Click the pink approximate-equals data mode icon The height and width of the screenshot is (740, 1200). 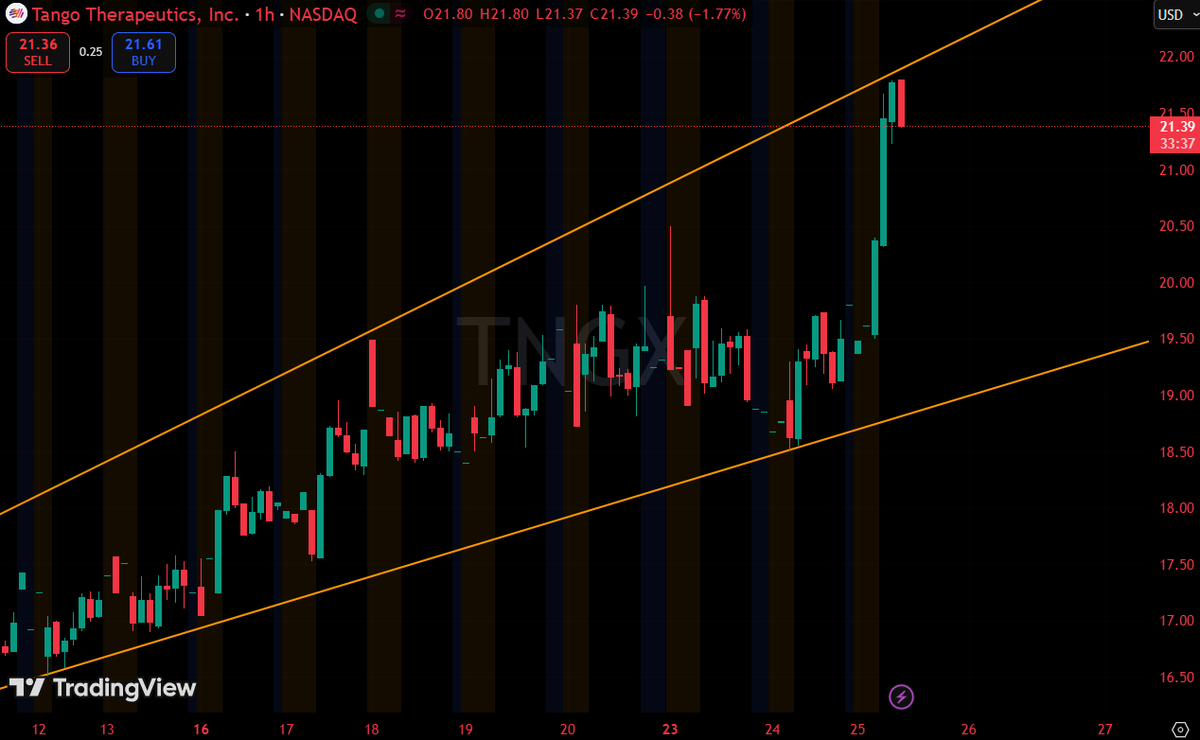(400, 14)
